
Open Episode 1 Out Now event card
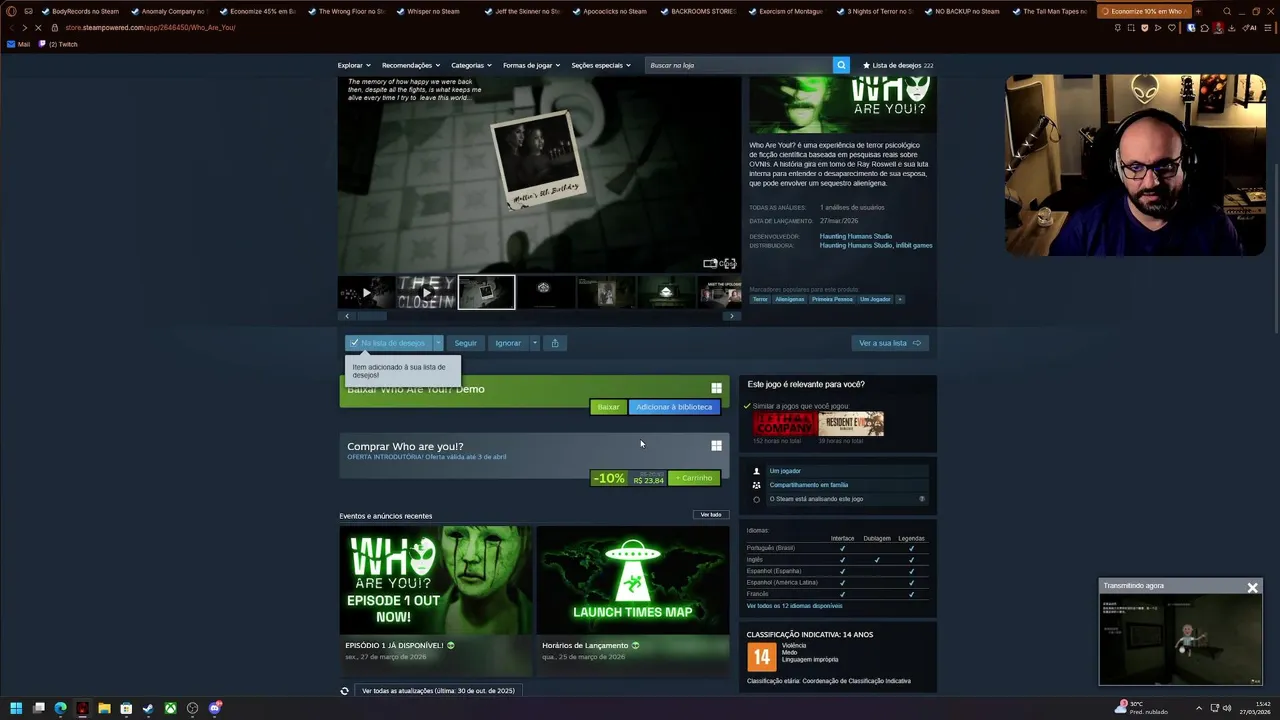(435, 600)
